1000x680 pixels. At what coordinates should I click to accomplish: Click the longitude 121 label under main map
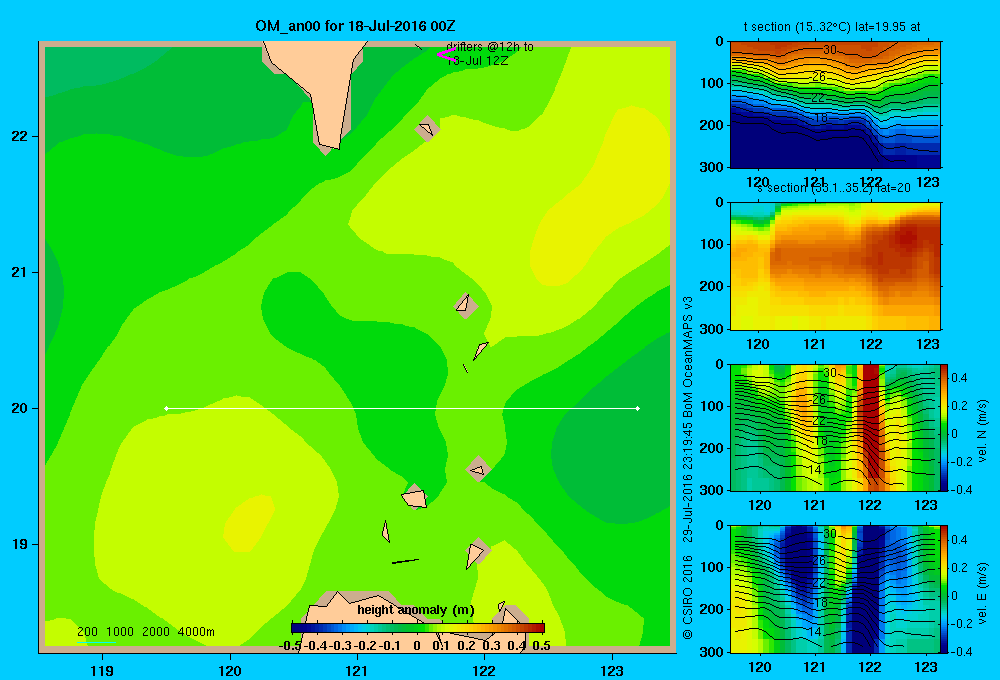click(x=357, y=670)
